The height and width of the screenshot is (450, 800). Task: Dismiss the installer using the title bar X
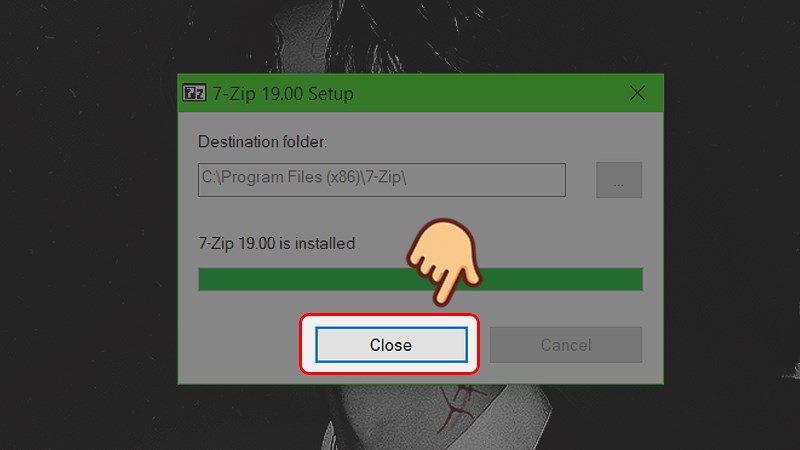click(x=637, y=93)
